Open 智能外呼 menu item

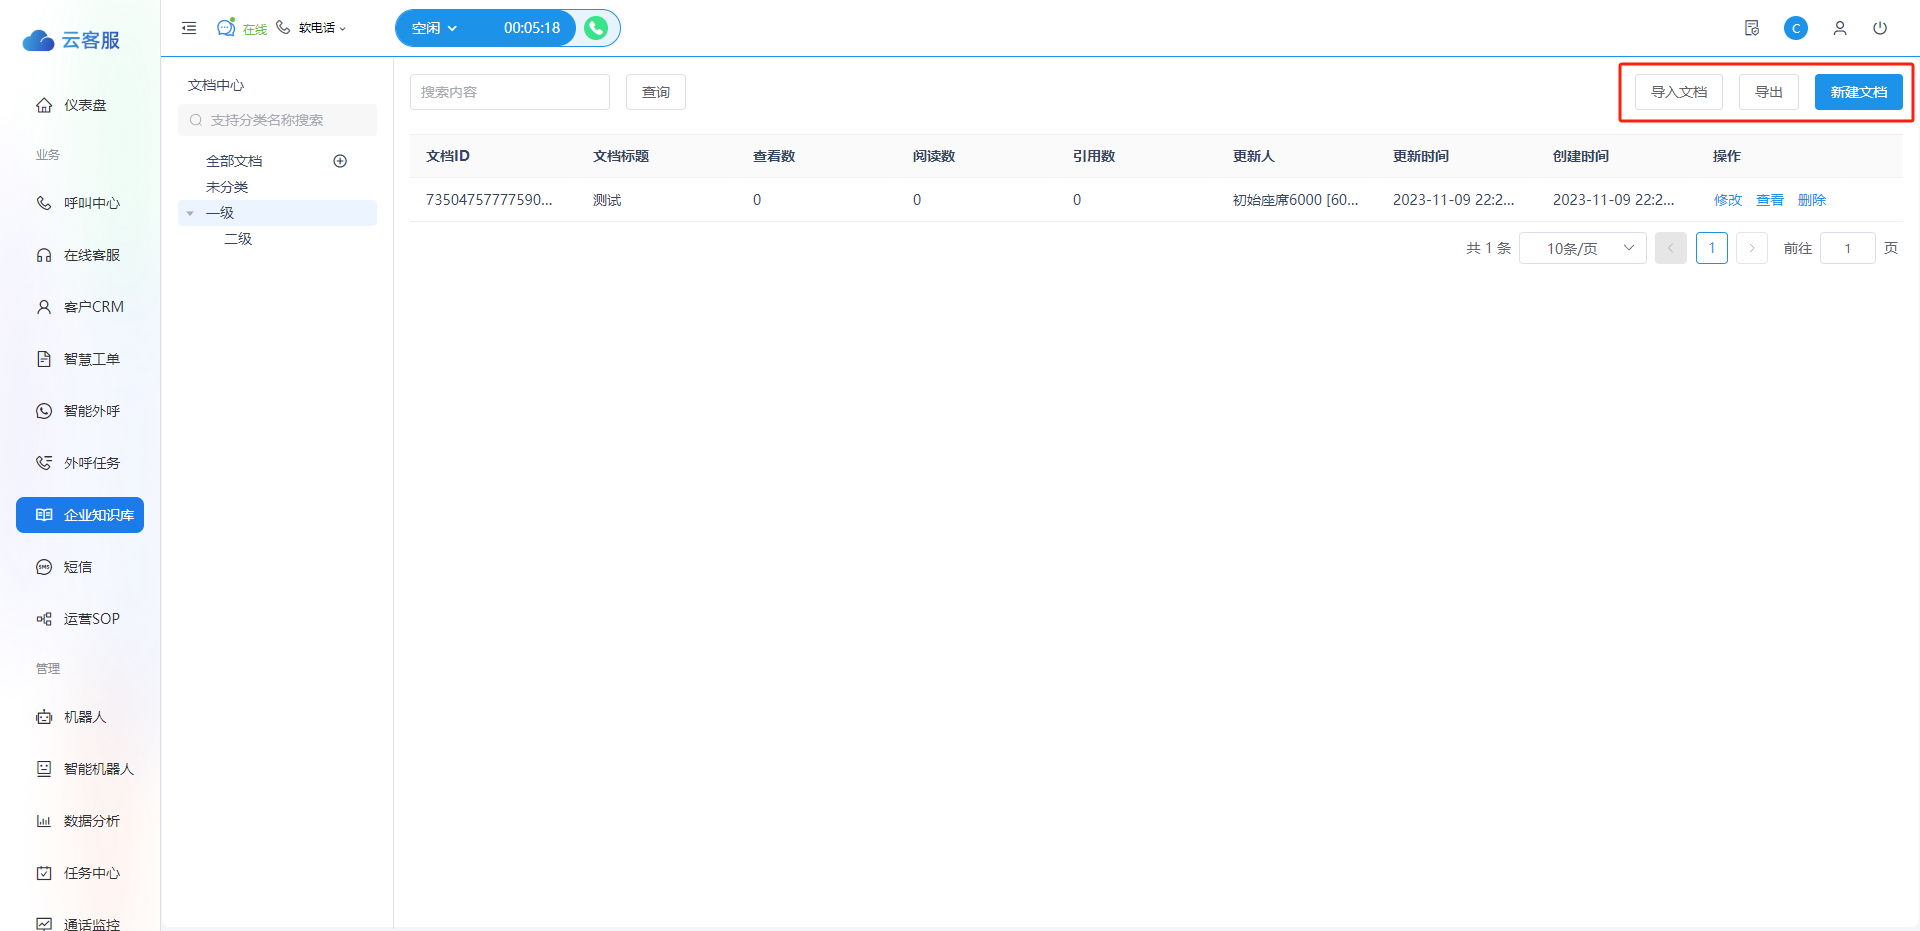pyautogui.click(x=80, y=411)
